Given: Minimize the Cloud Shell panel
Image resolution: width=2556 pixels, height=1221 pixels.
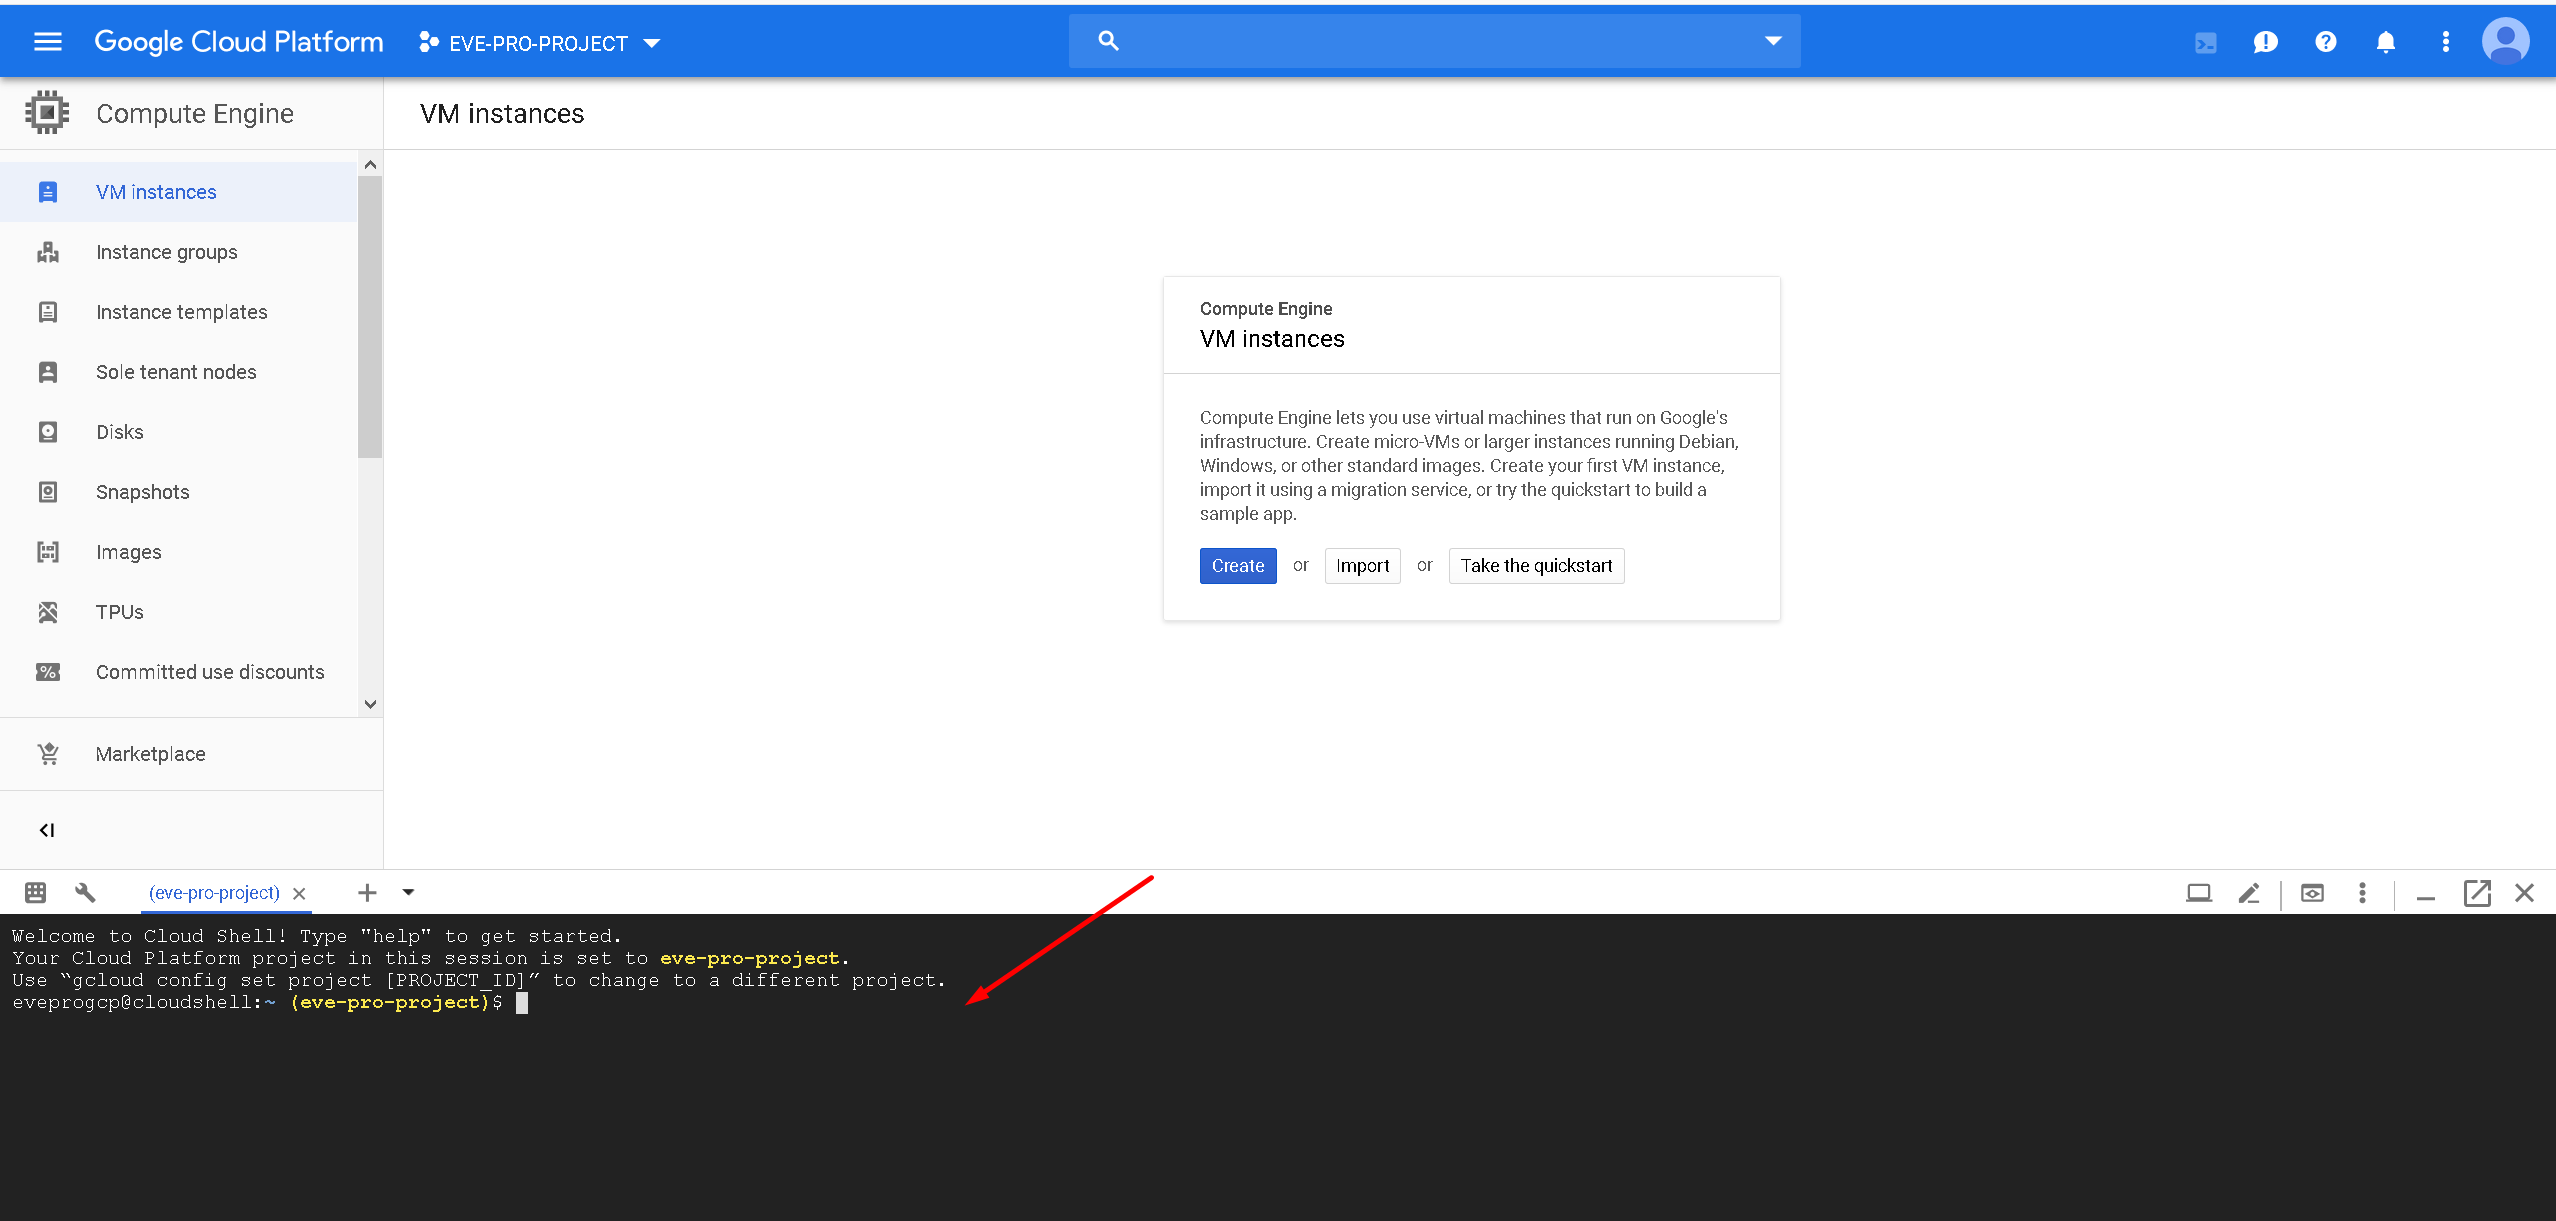Looking at the screenshot, I should coord(2425,895).
